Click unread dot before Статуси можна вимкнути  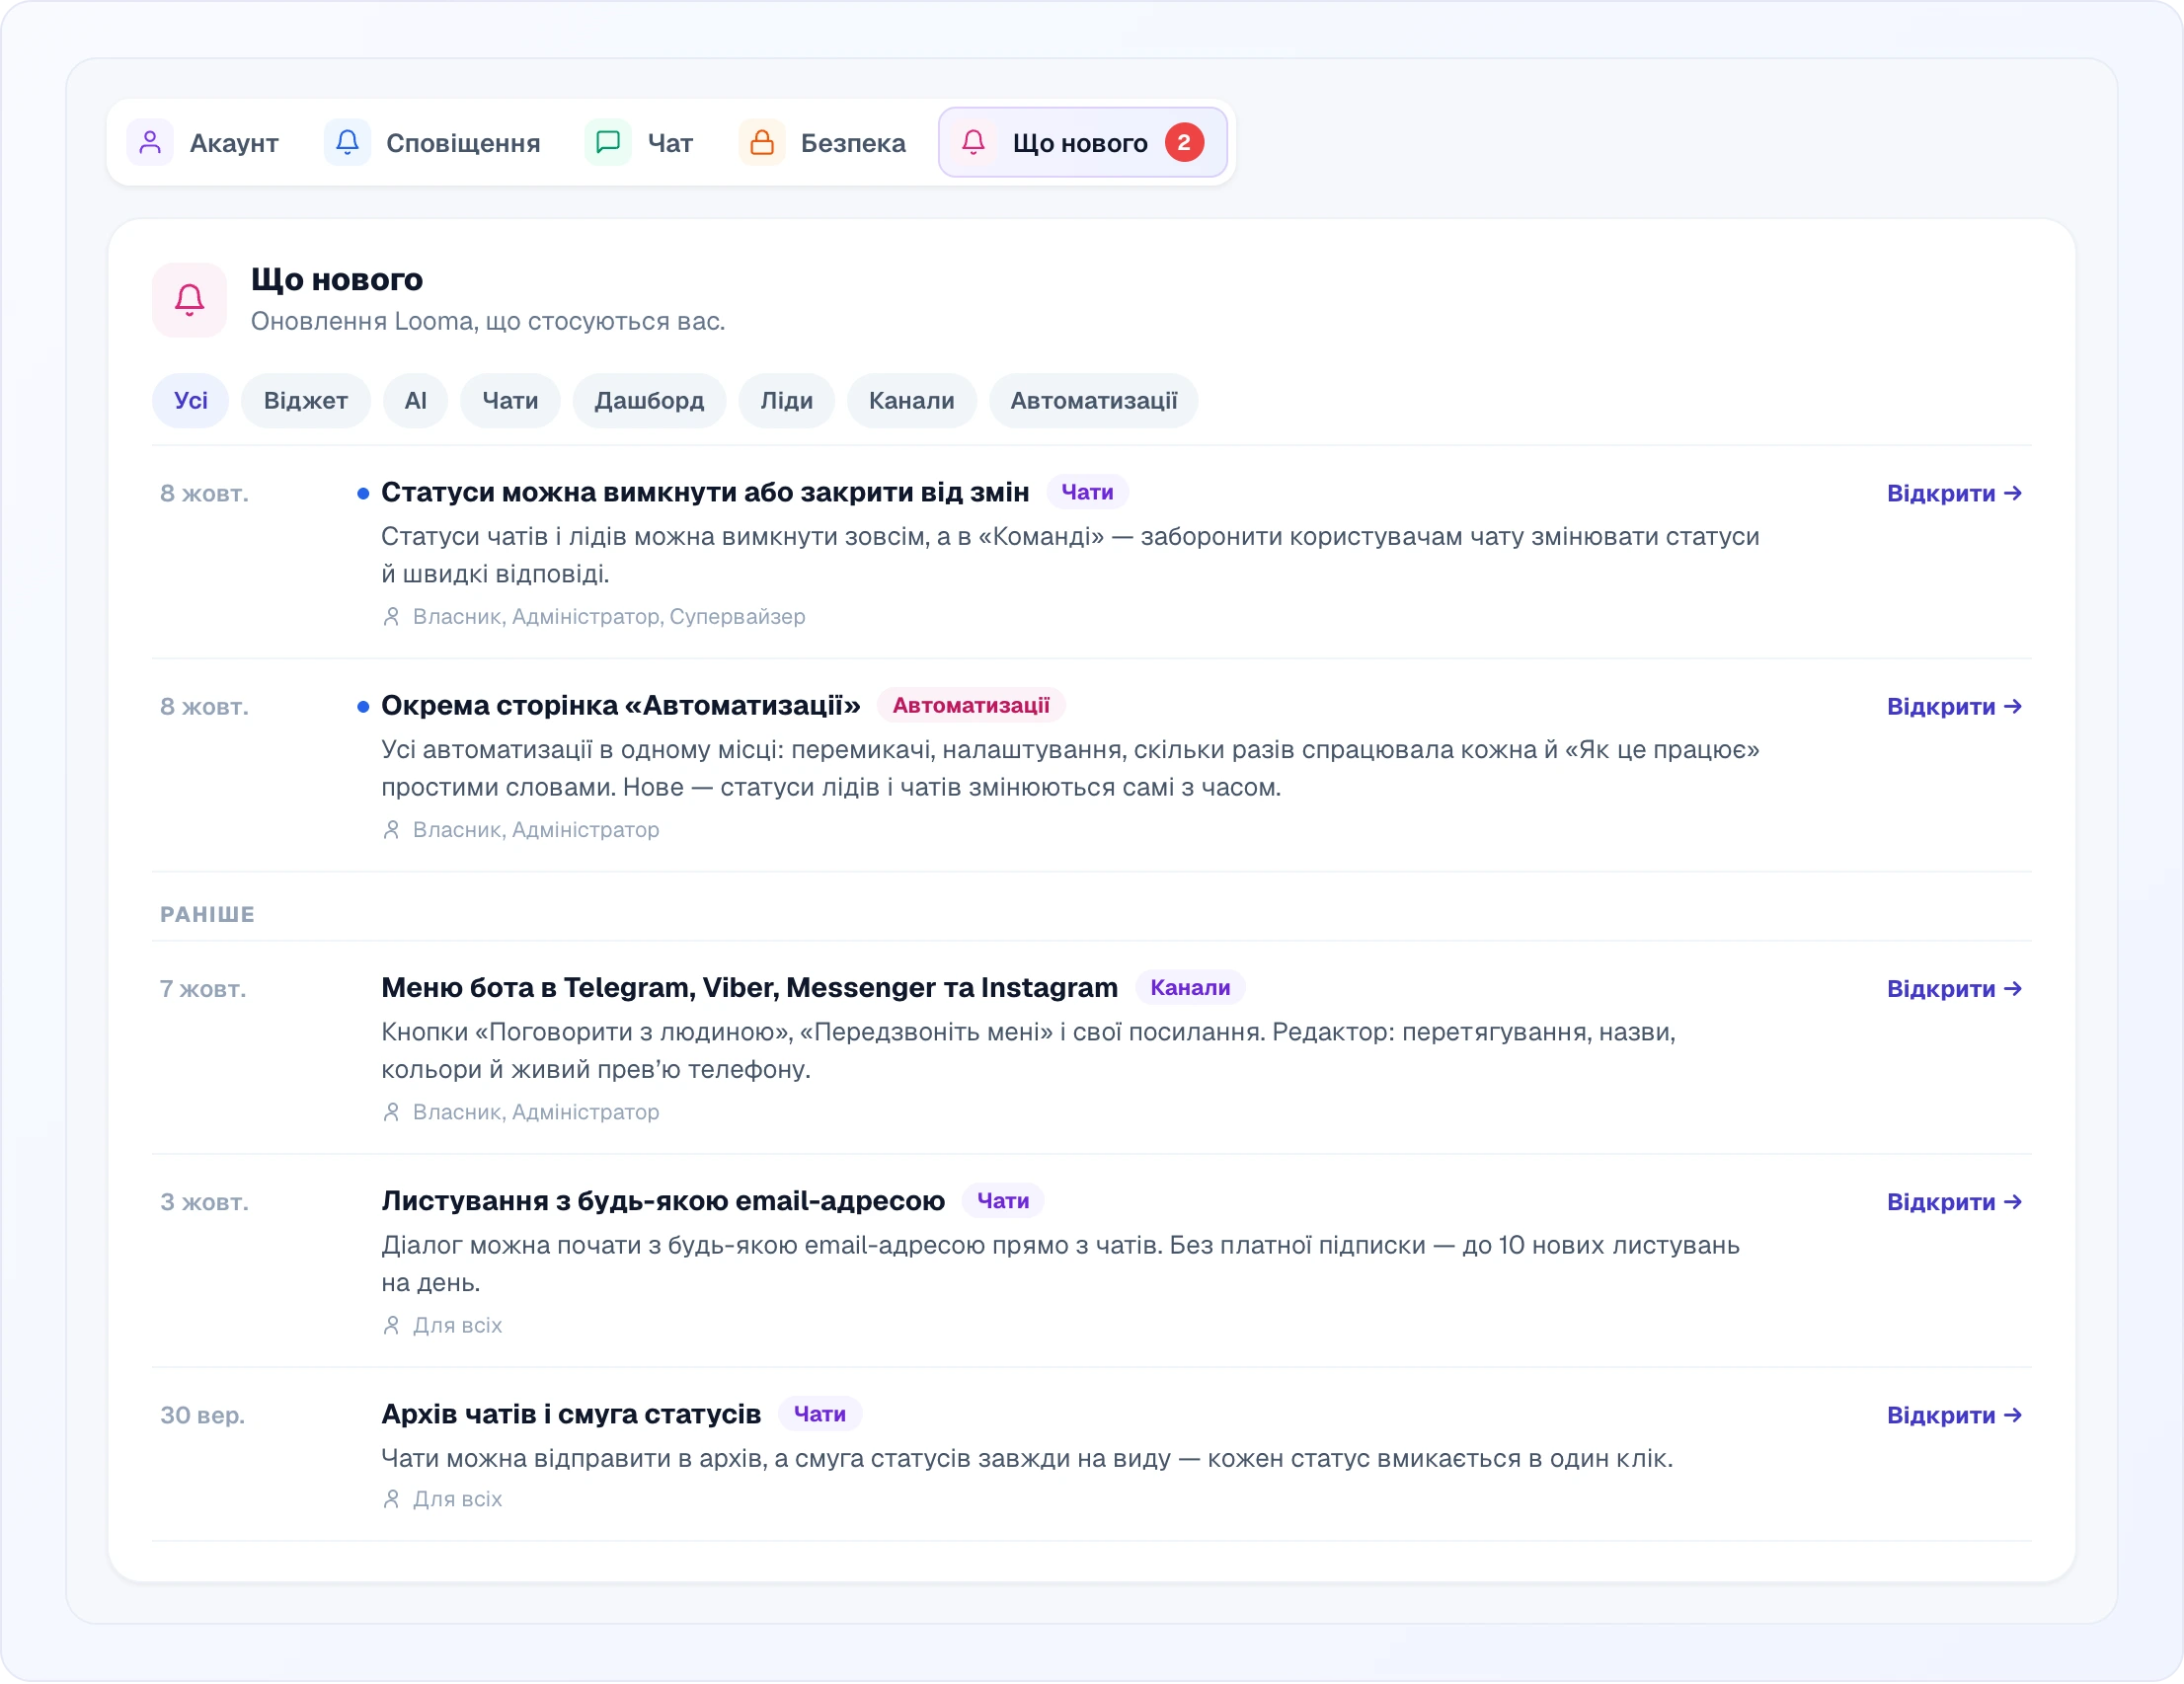pos(363,494)
